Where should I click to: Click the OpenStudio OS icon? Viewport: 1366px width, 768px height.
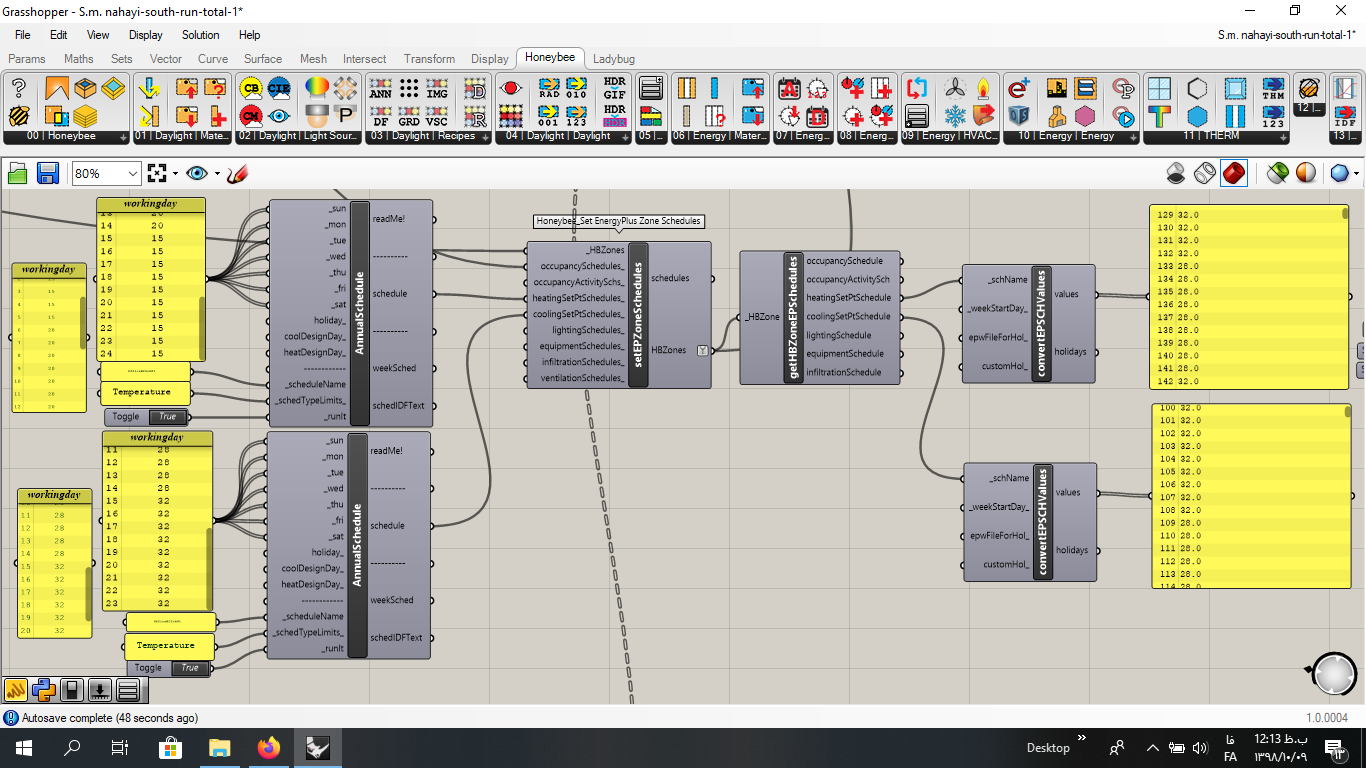[x=1019, y=114]
